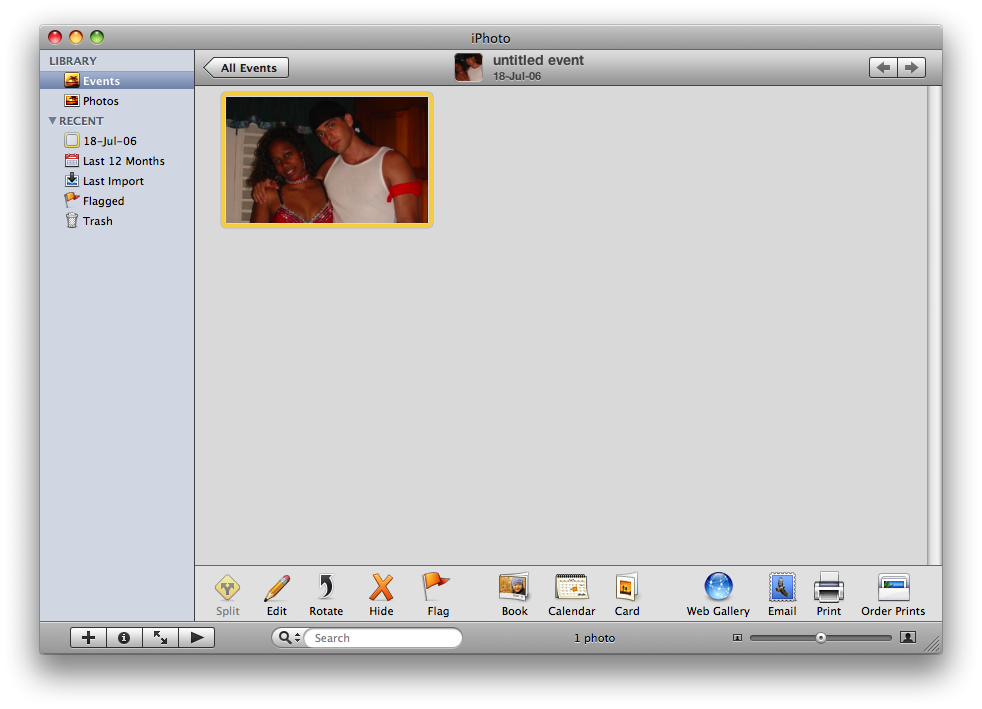Collapse the RECENT section triangle
Image resolution: width=982 pixels, height=709 pixels.
53,121
